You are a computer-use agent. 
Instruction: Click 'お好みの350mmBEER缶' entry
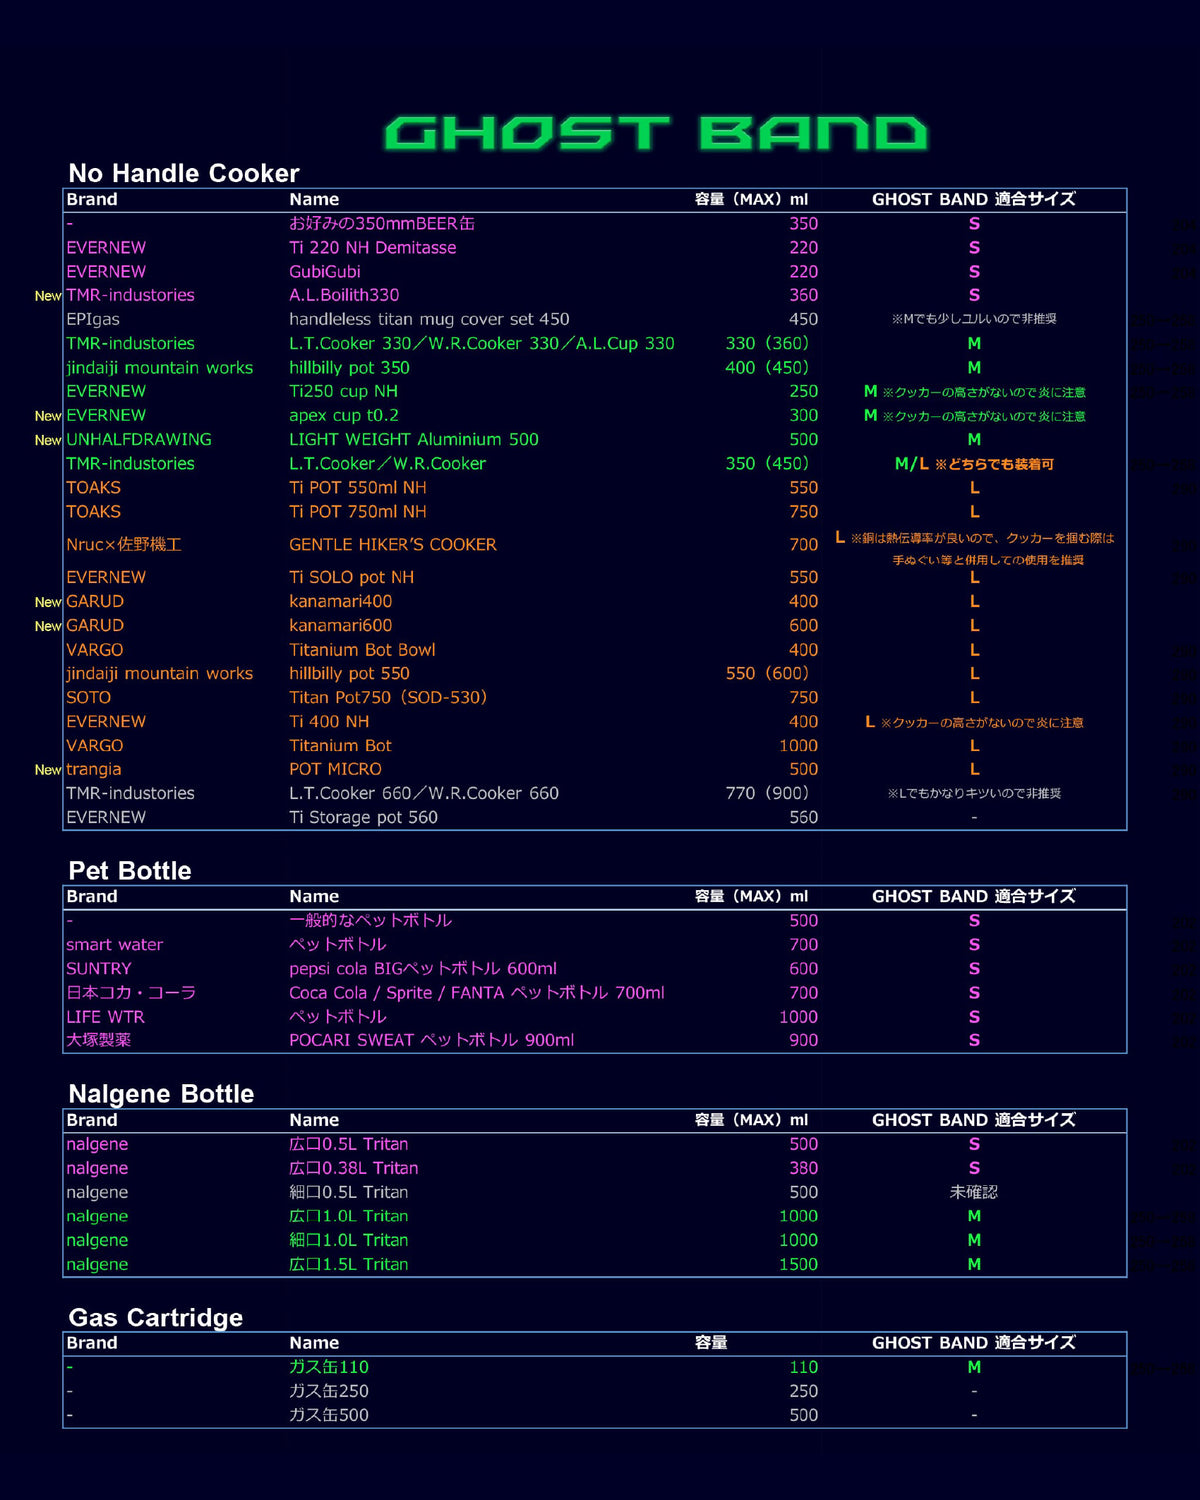tap(382, 224)
